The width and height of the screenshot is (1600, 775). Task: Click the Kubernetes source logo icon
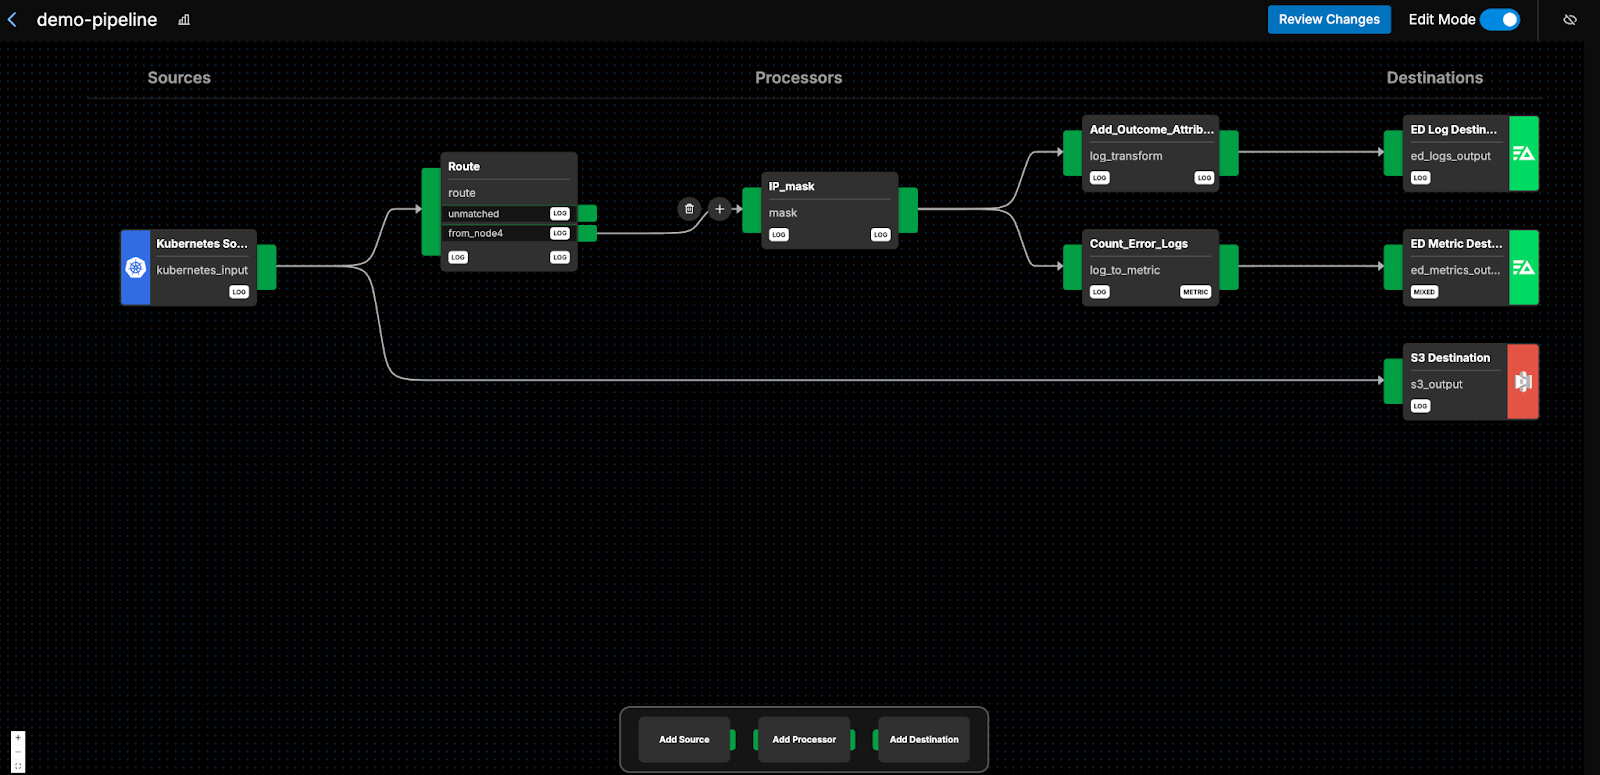point(136,268)
